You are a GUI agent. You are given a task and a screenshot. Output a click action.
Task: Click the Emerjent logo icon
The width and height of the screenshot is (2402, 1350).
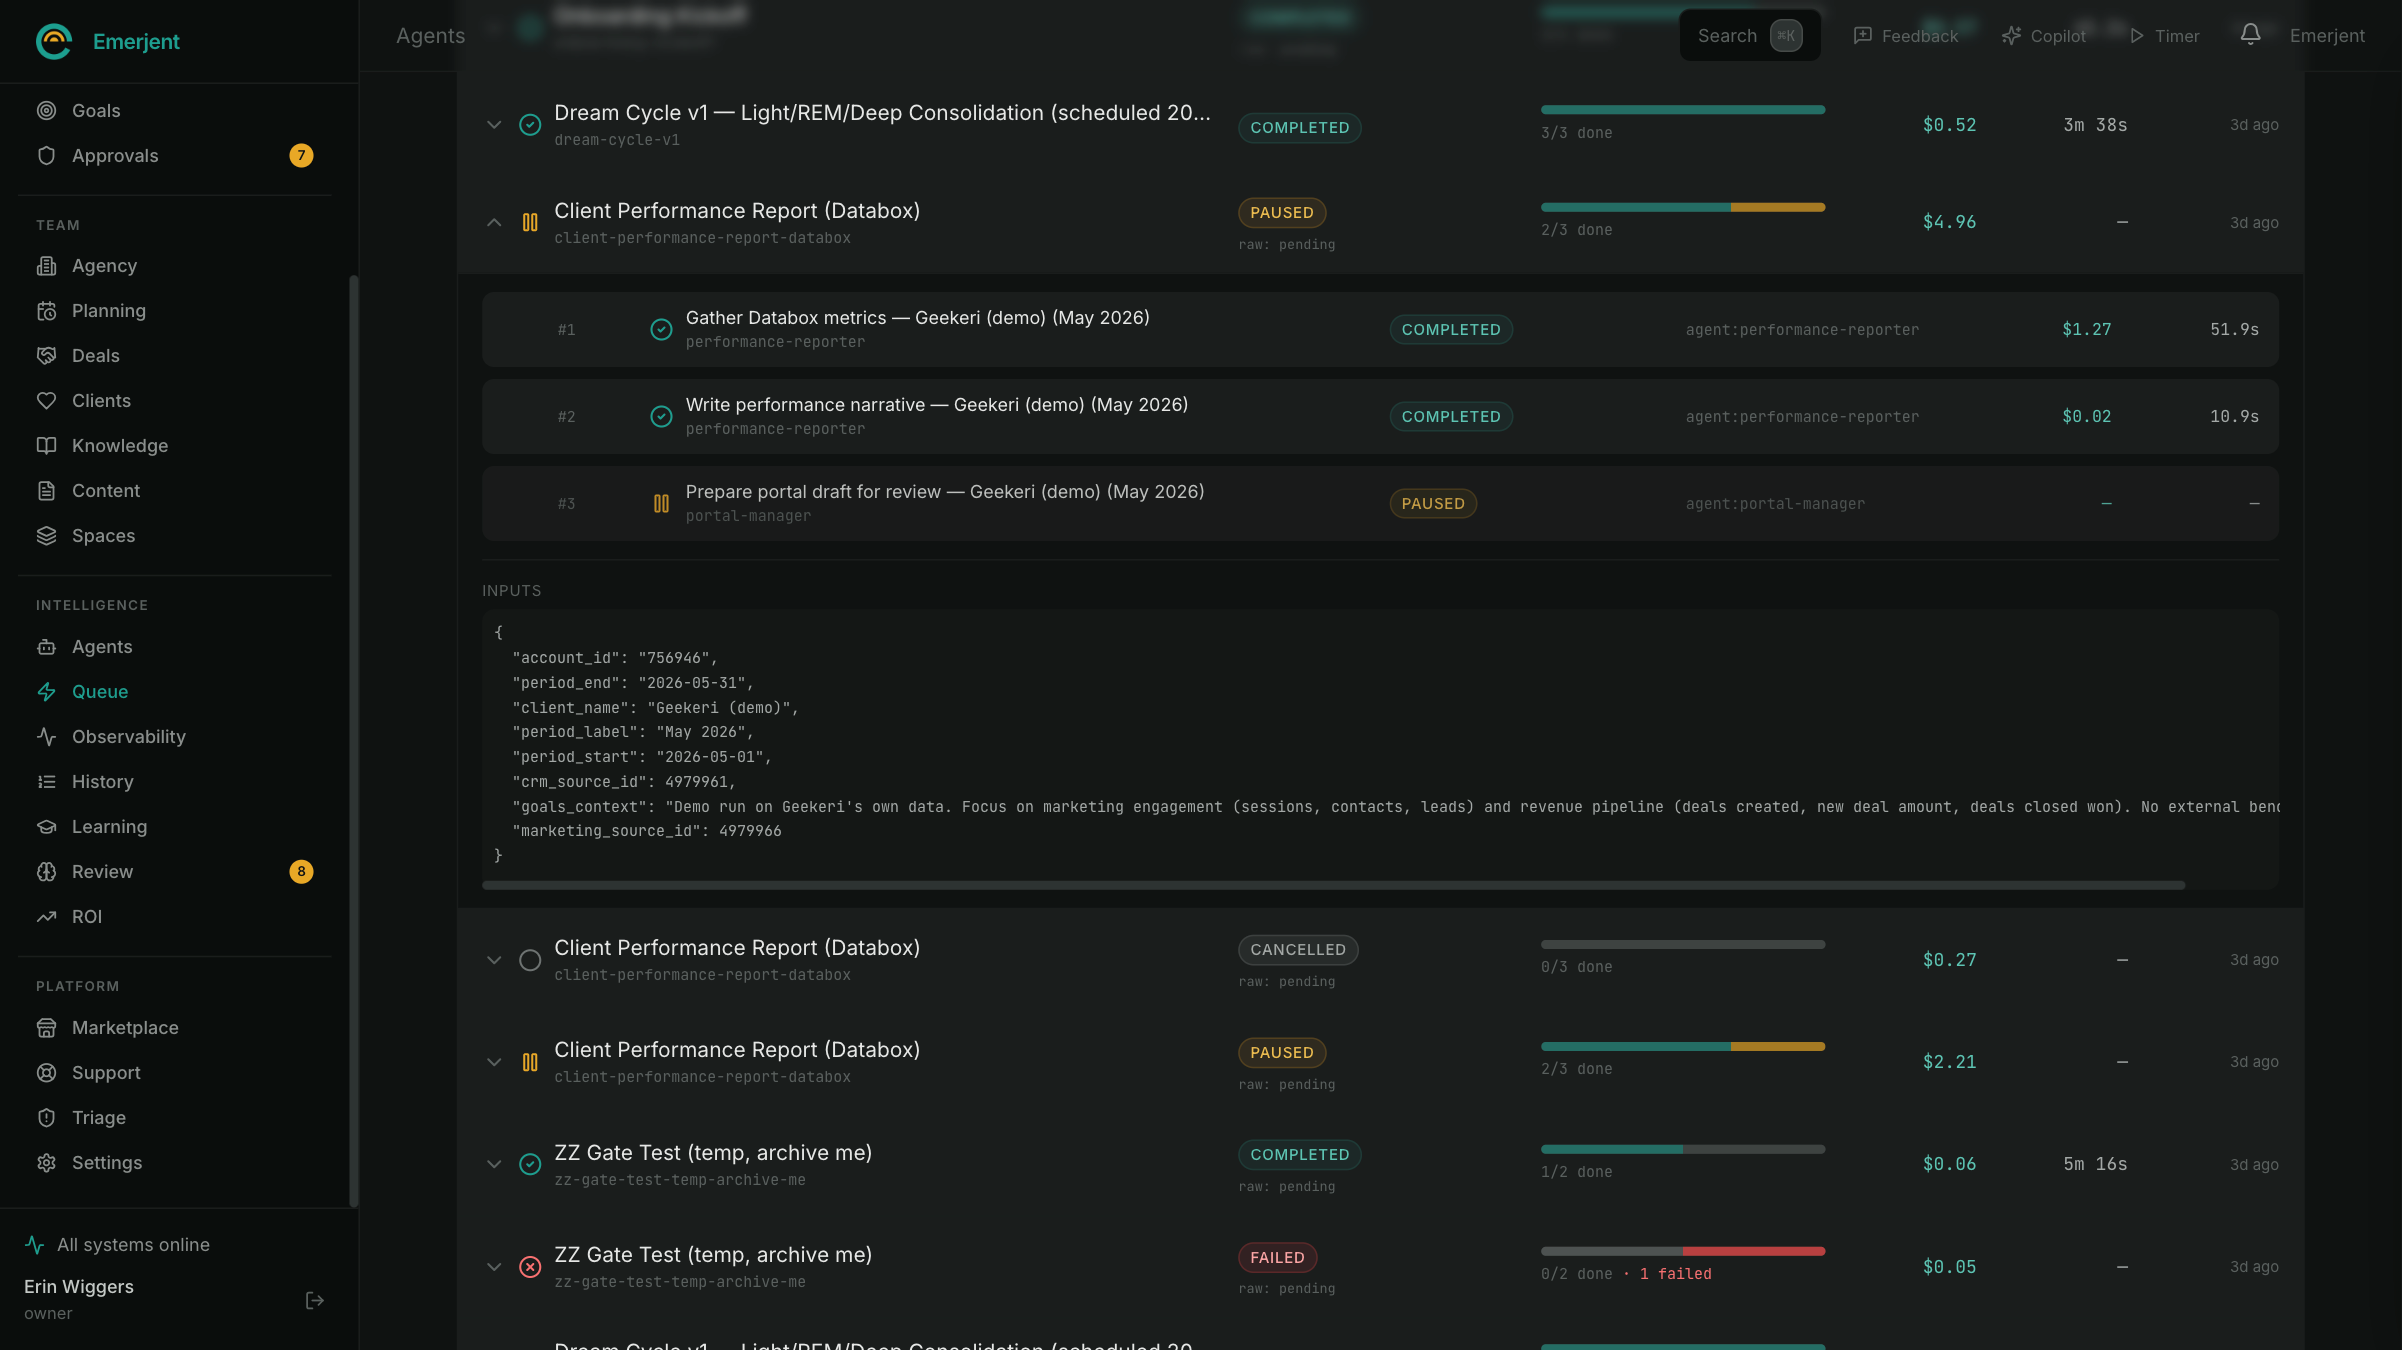point(54,41)
